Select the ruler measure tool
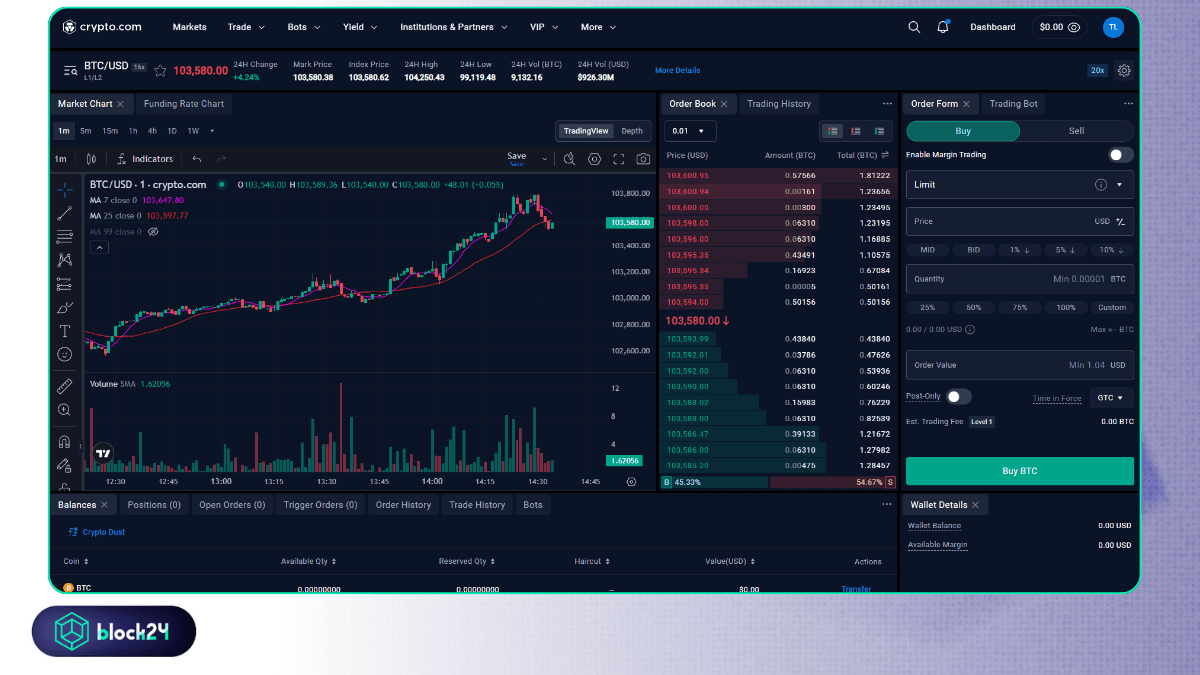This screenshot has width=1200, height=675. (65, 385)
